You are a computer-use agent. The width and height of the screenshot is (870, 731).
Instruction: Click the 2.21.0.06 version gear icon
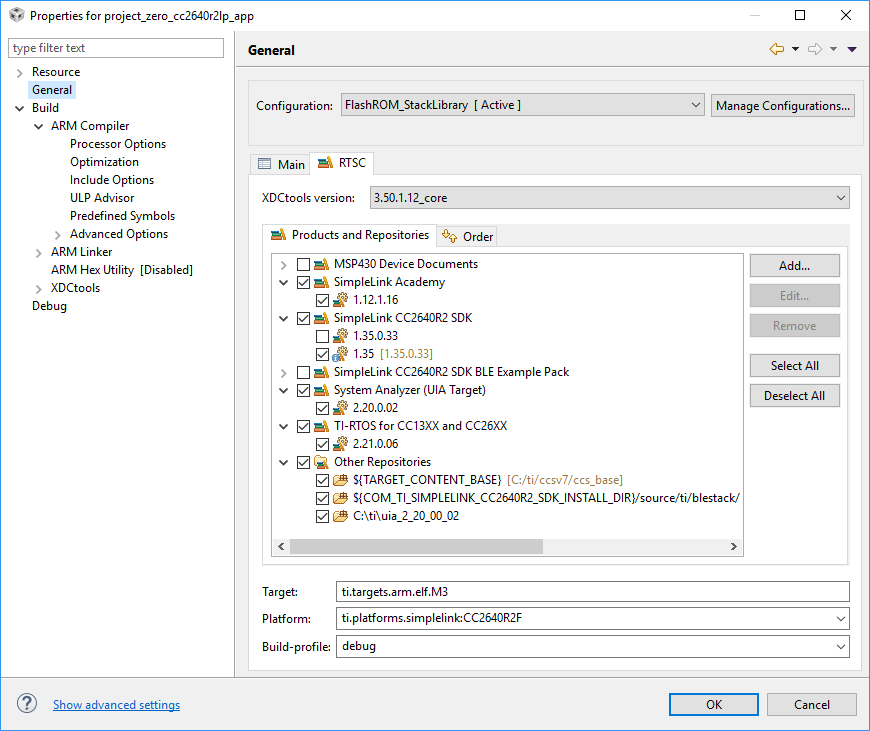coord(340,444)
